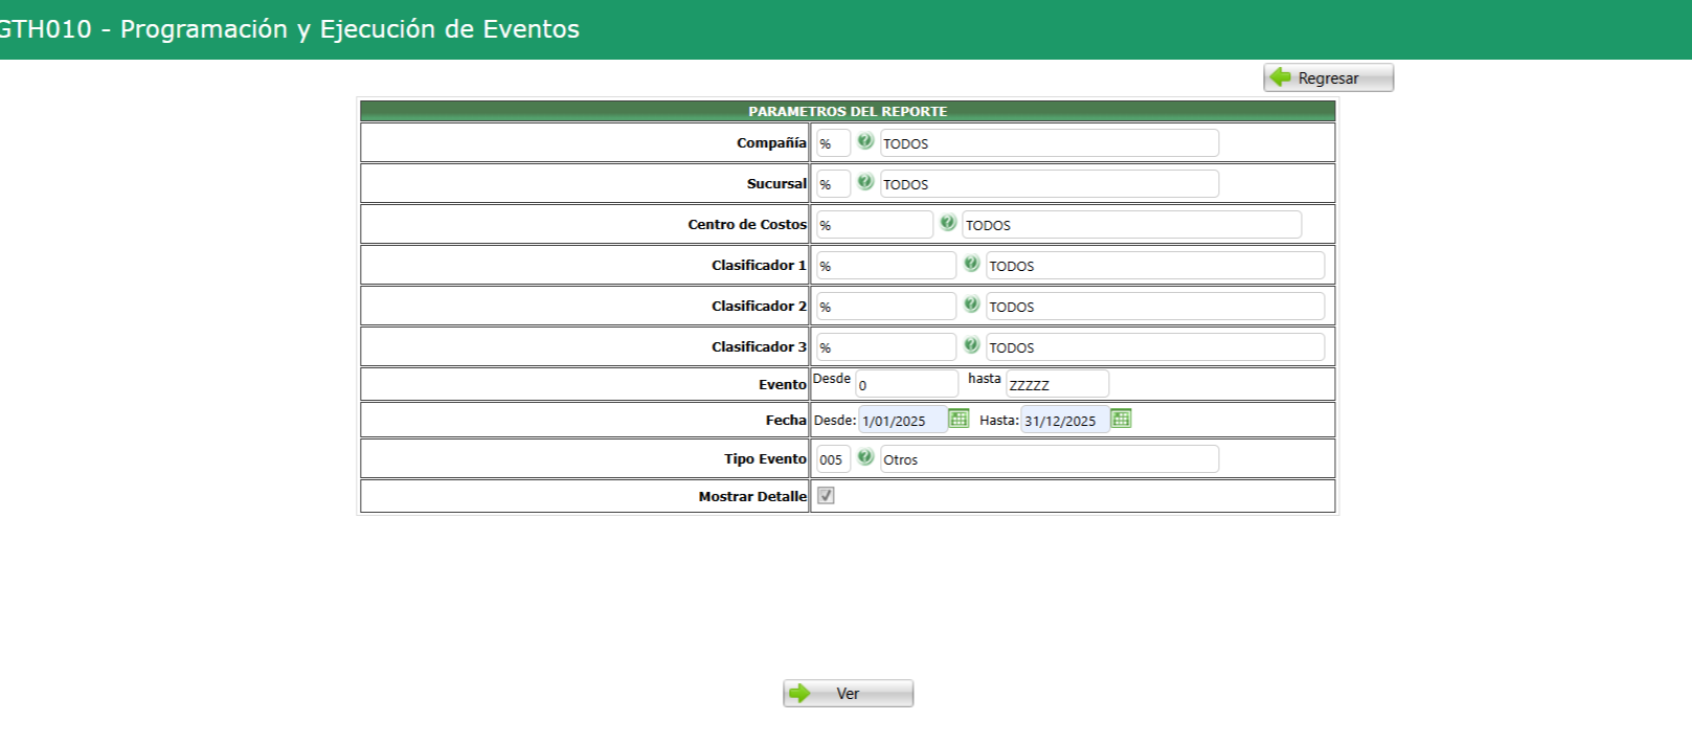The width and height of the screenshot is (1692, 736).
Task: Click the Compañía code field
Action: pos(833,143)
